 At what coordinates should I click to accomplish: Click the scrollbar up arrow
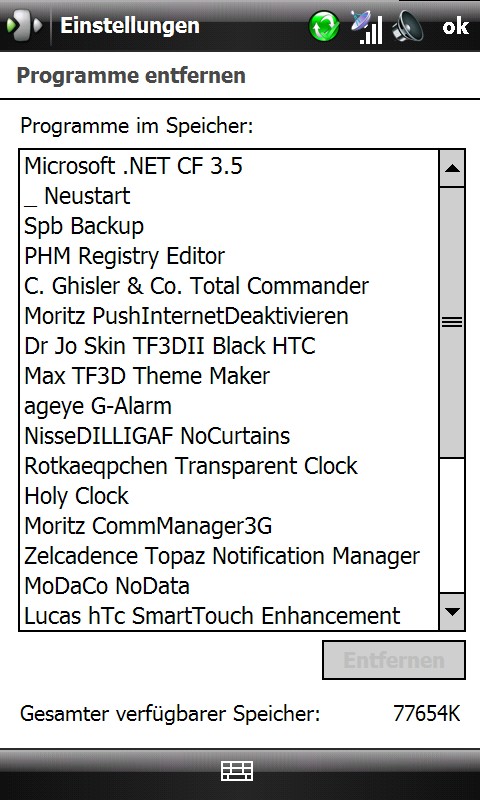(452, 168)
